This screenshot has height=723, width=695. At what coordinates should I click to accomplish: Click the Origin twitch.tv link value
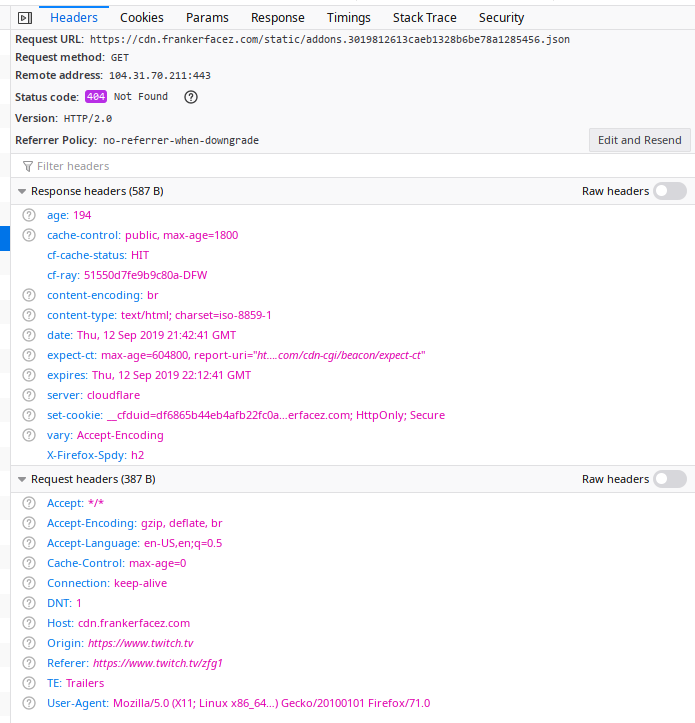coord(141,643)
